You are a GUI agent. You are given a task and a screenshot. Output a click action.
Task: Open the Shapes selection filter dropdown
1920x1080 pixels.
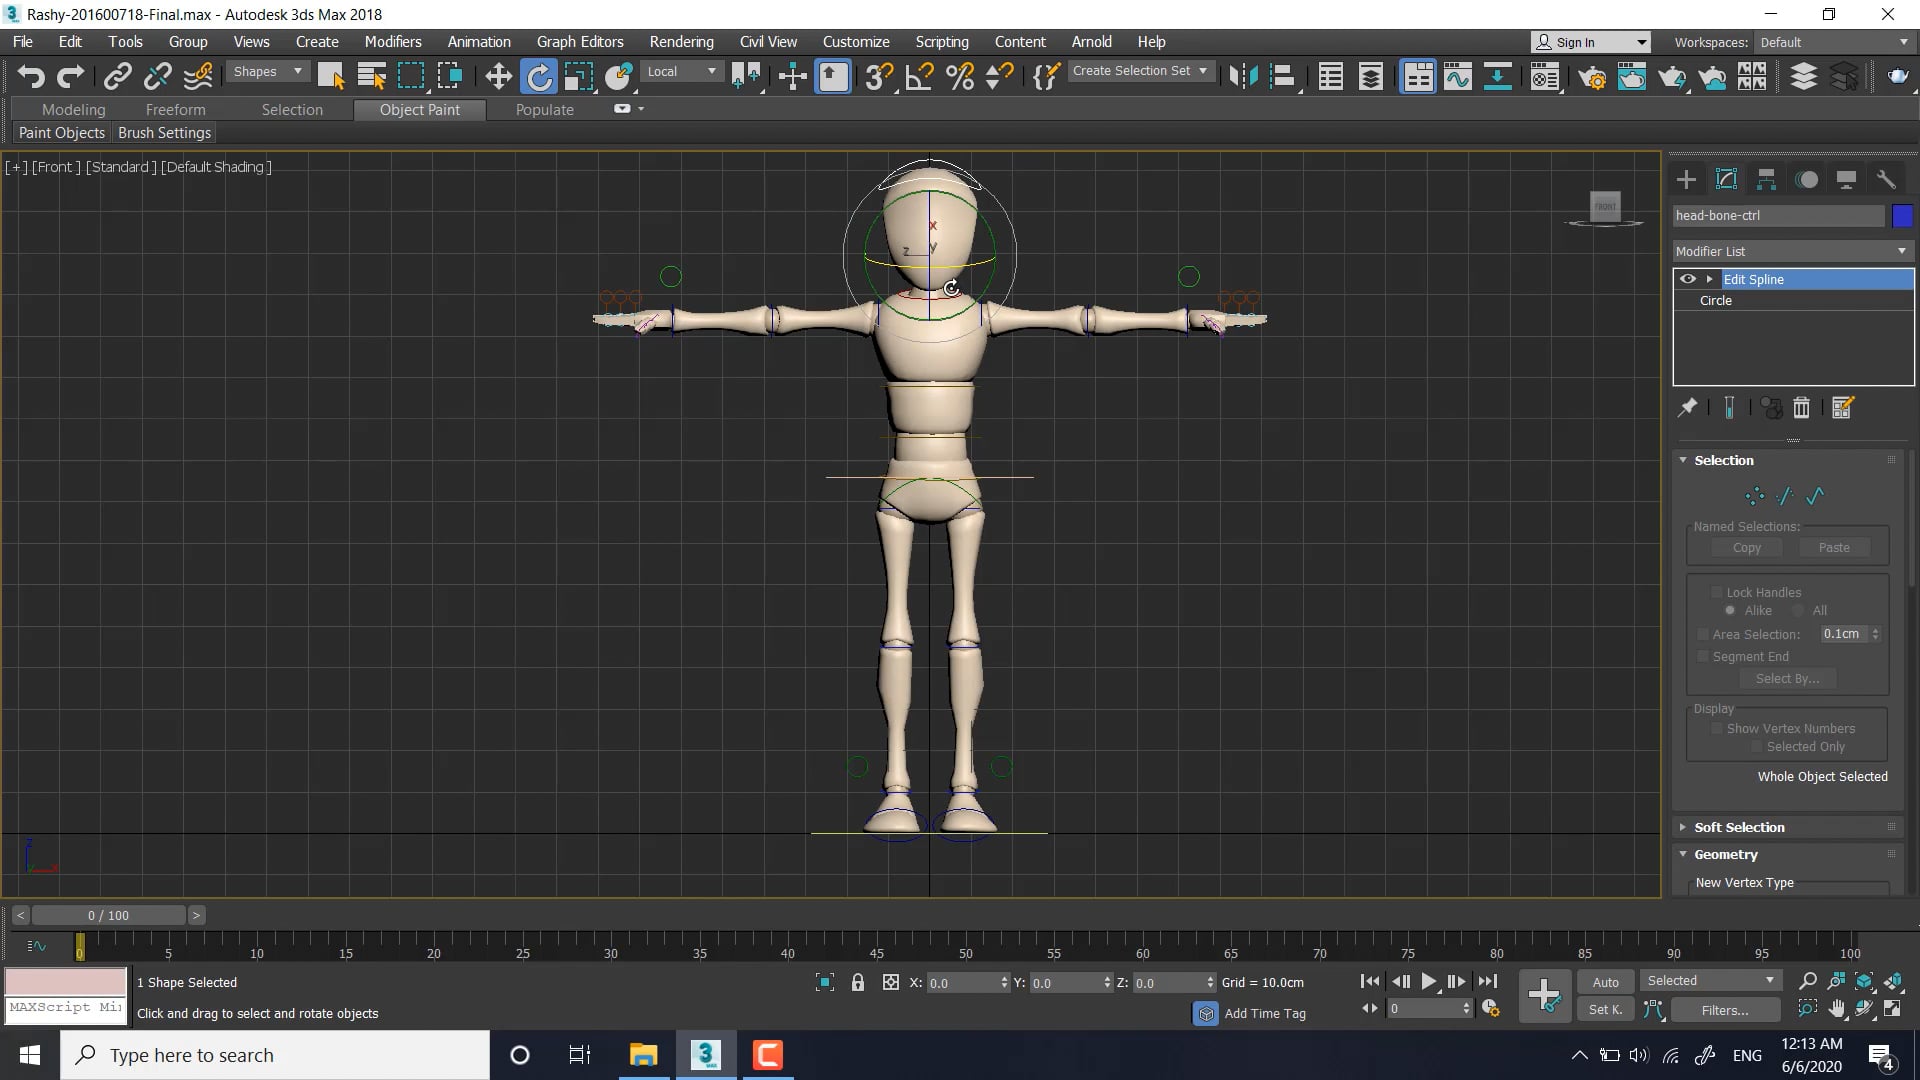tap(267, 72)
